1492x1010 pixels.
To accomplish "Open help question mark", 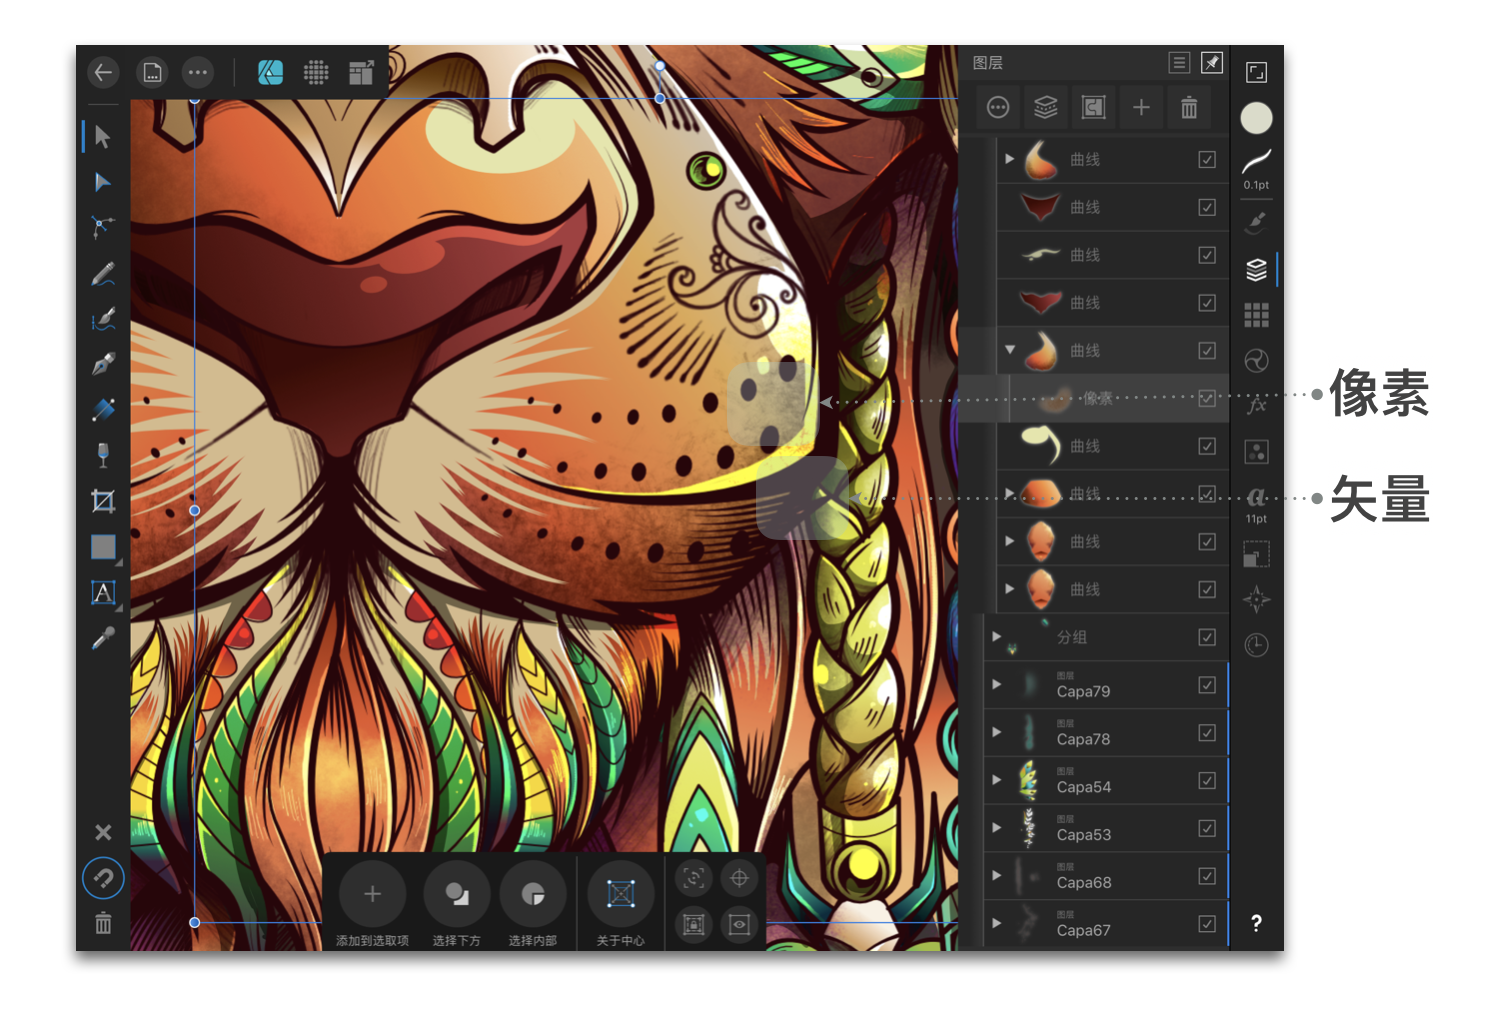I will point(1256,923).
